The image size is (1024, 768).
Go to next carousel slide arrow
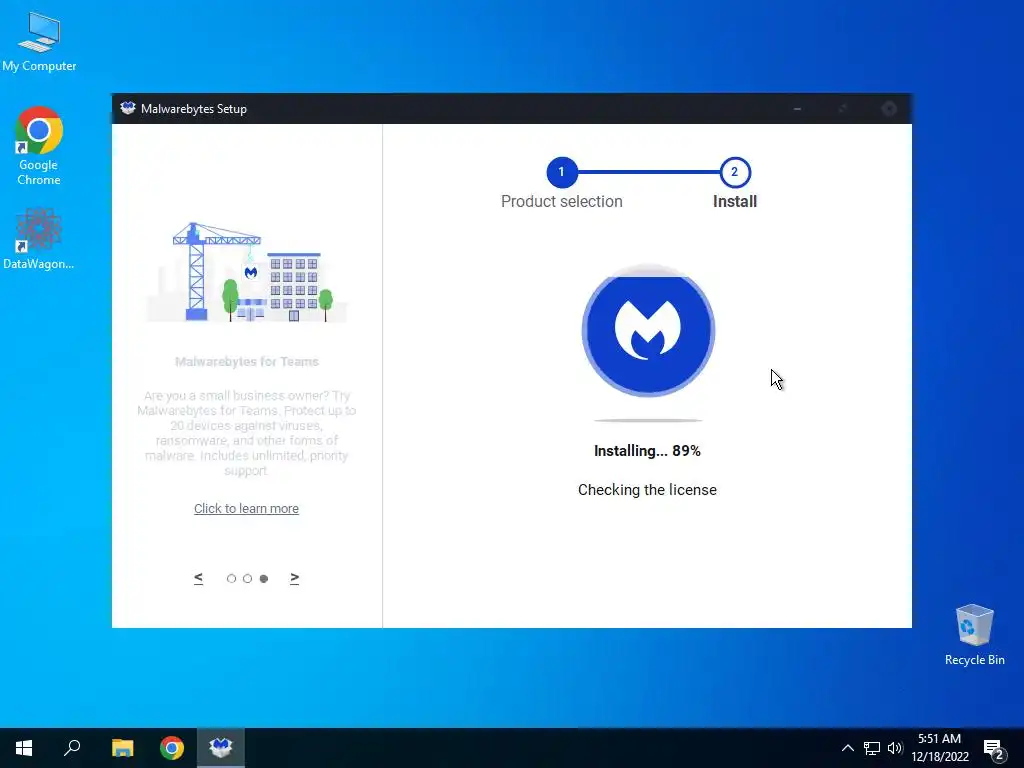[x=295, y=578]
